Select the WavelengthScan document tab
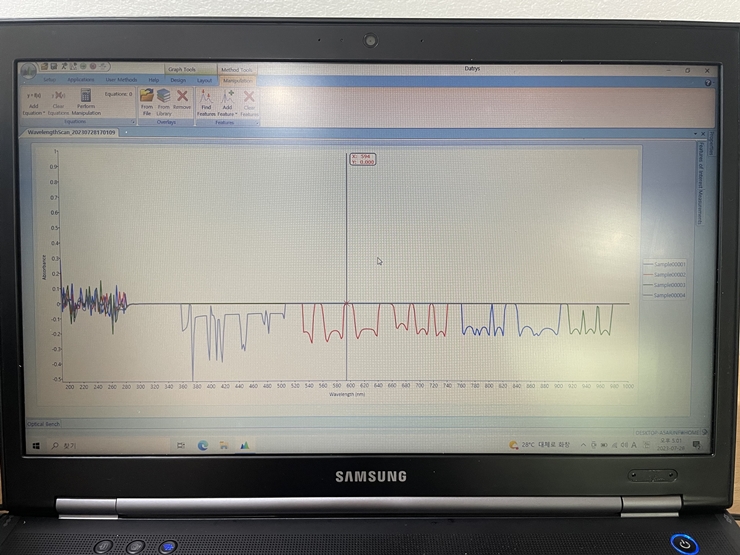Screen dimensions: 740x555 72,132
